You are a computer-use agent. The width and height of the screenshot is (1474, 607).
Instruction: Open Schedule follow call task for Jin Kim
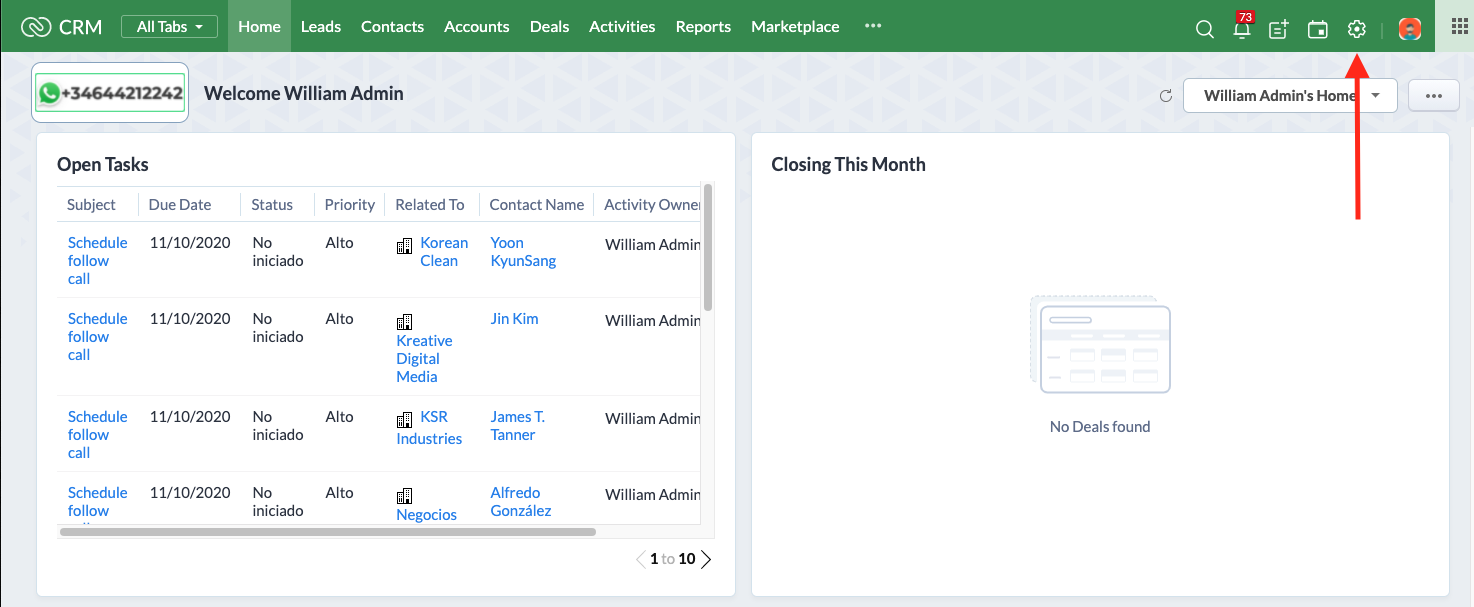tap(98, 337)
